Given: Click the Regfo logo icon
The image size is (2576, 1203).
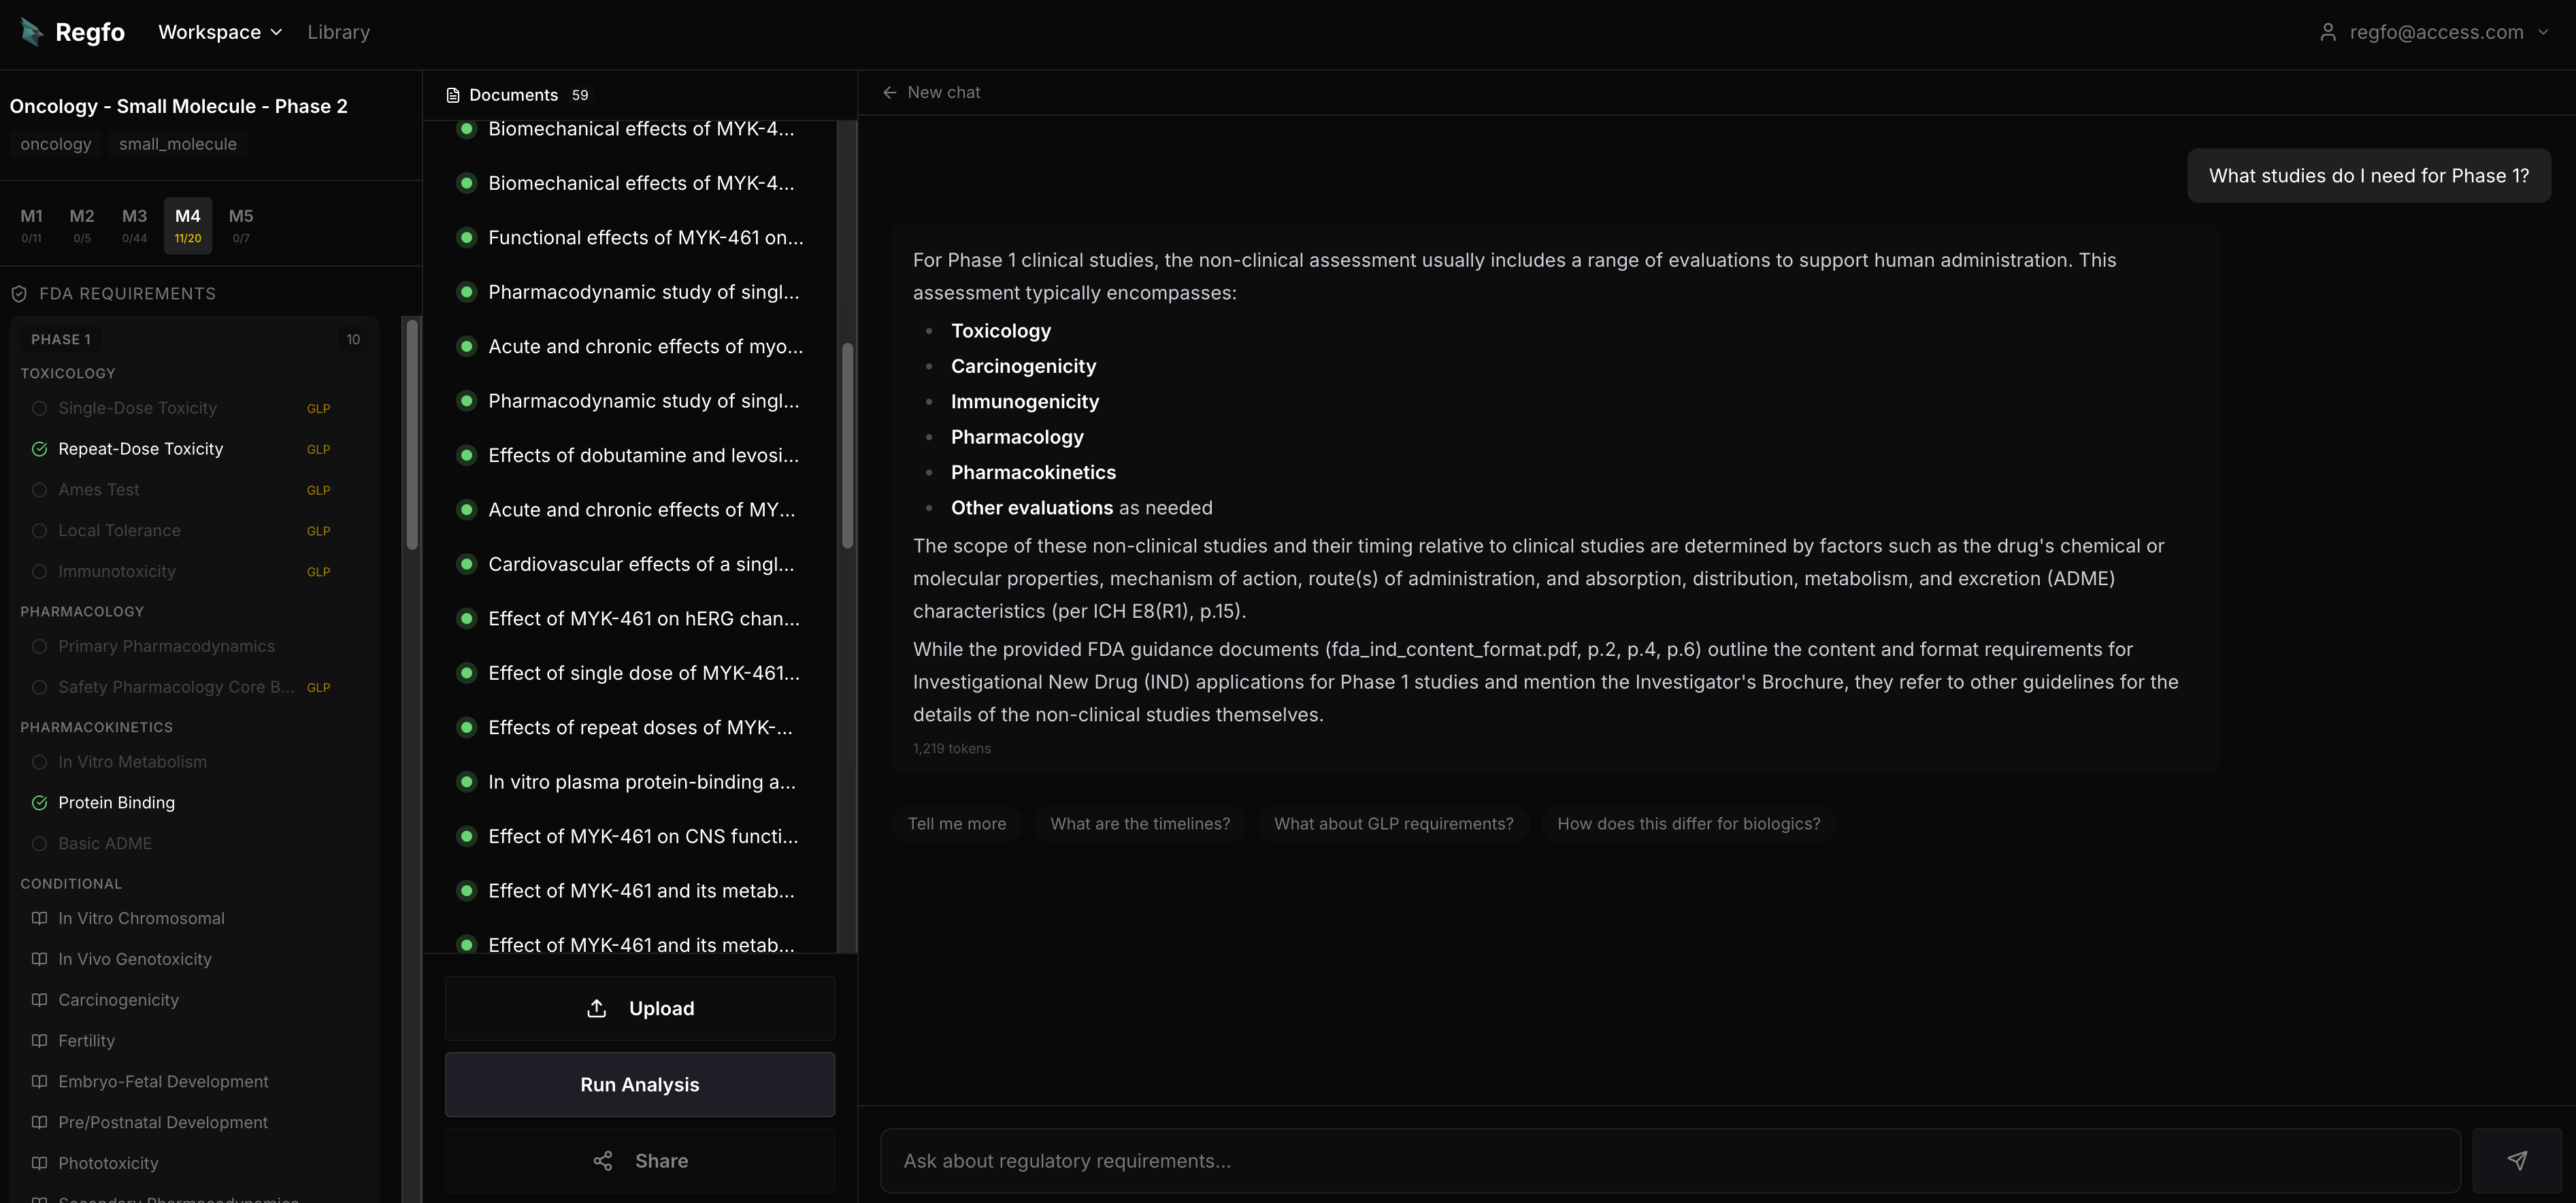Looking at the screenshot, I should [31, 31].
